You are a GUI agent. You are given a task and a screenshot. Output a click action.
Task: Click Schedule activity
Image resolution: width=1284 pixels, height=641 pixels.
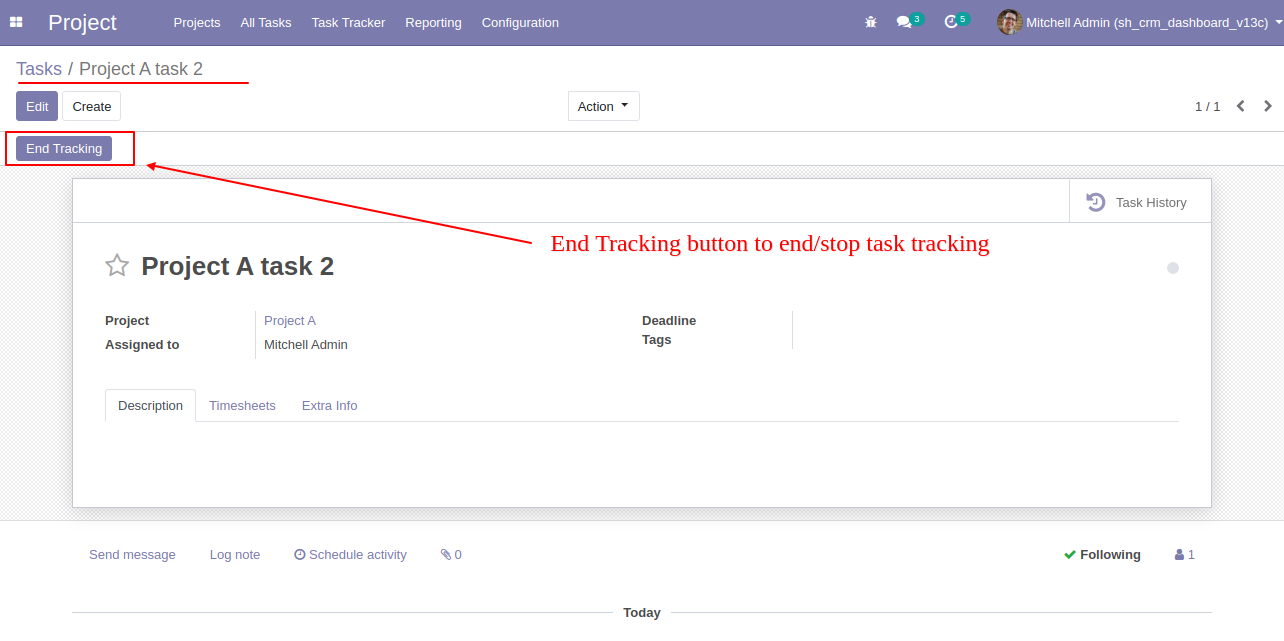(350, 554)
